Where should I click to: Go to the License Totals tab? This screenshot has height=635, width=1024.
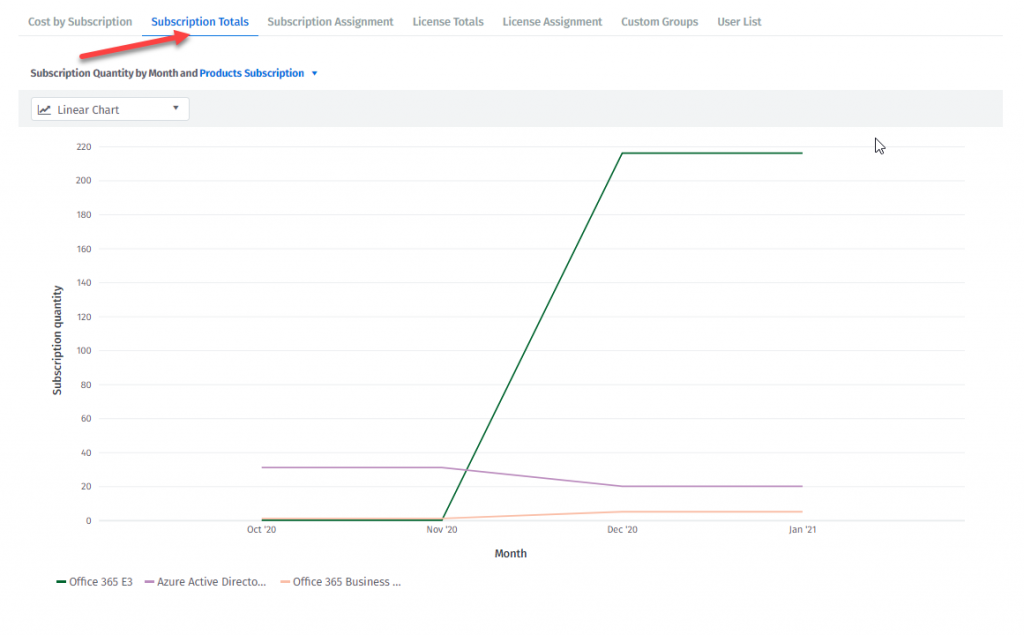(448, 22)
